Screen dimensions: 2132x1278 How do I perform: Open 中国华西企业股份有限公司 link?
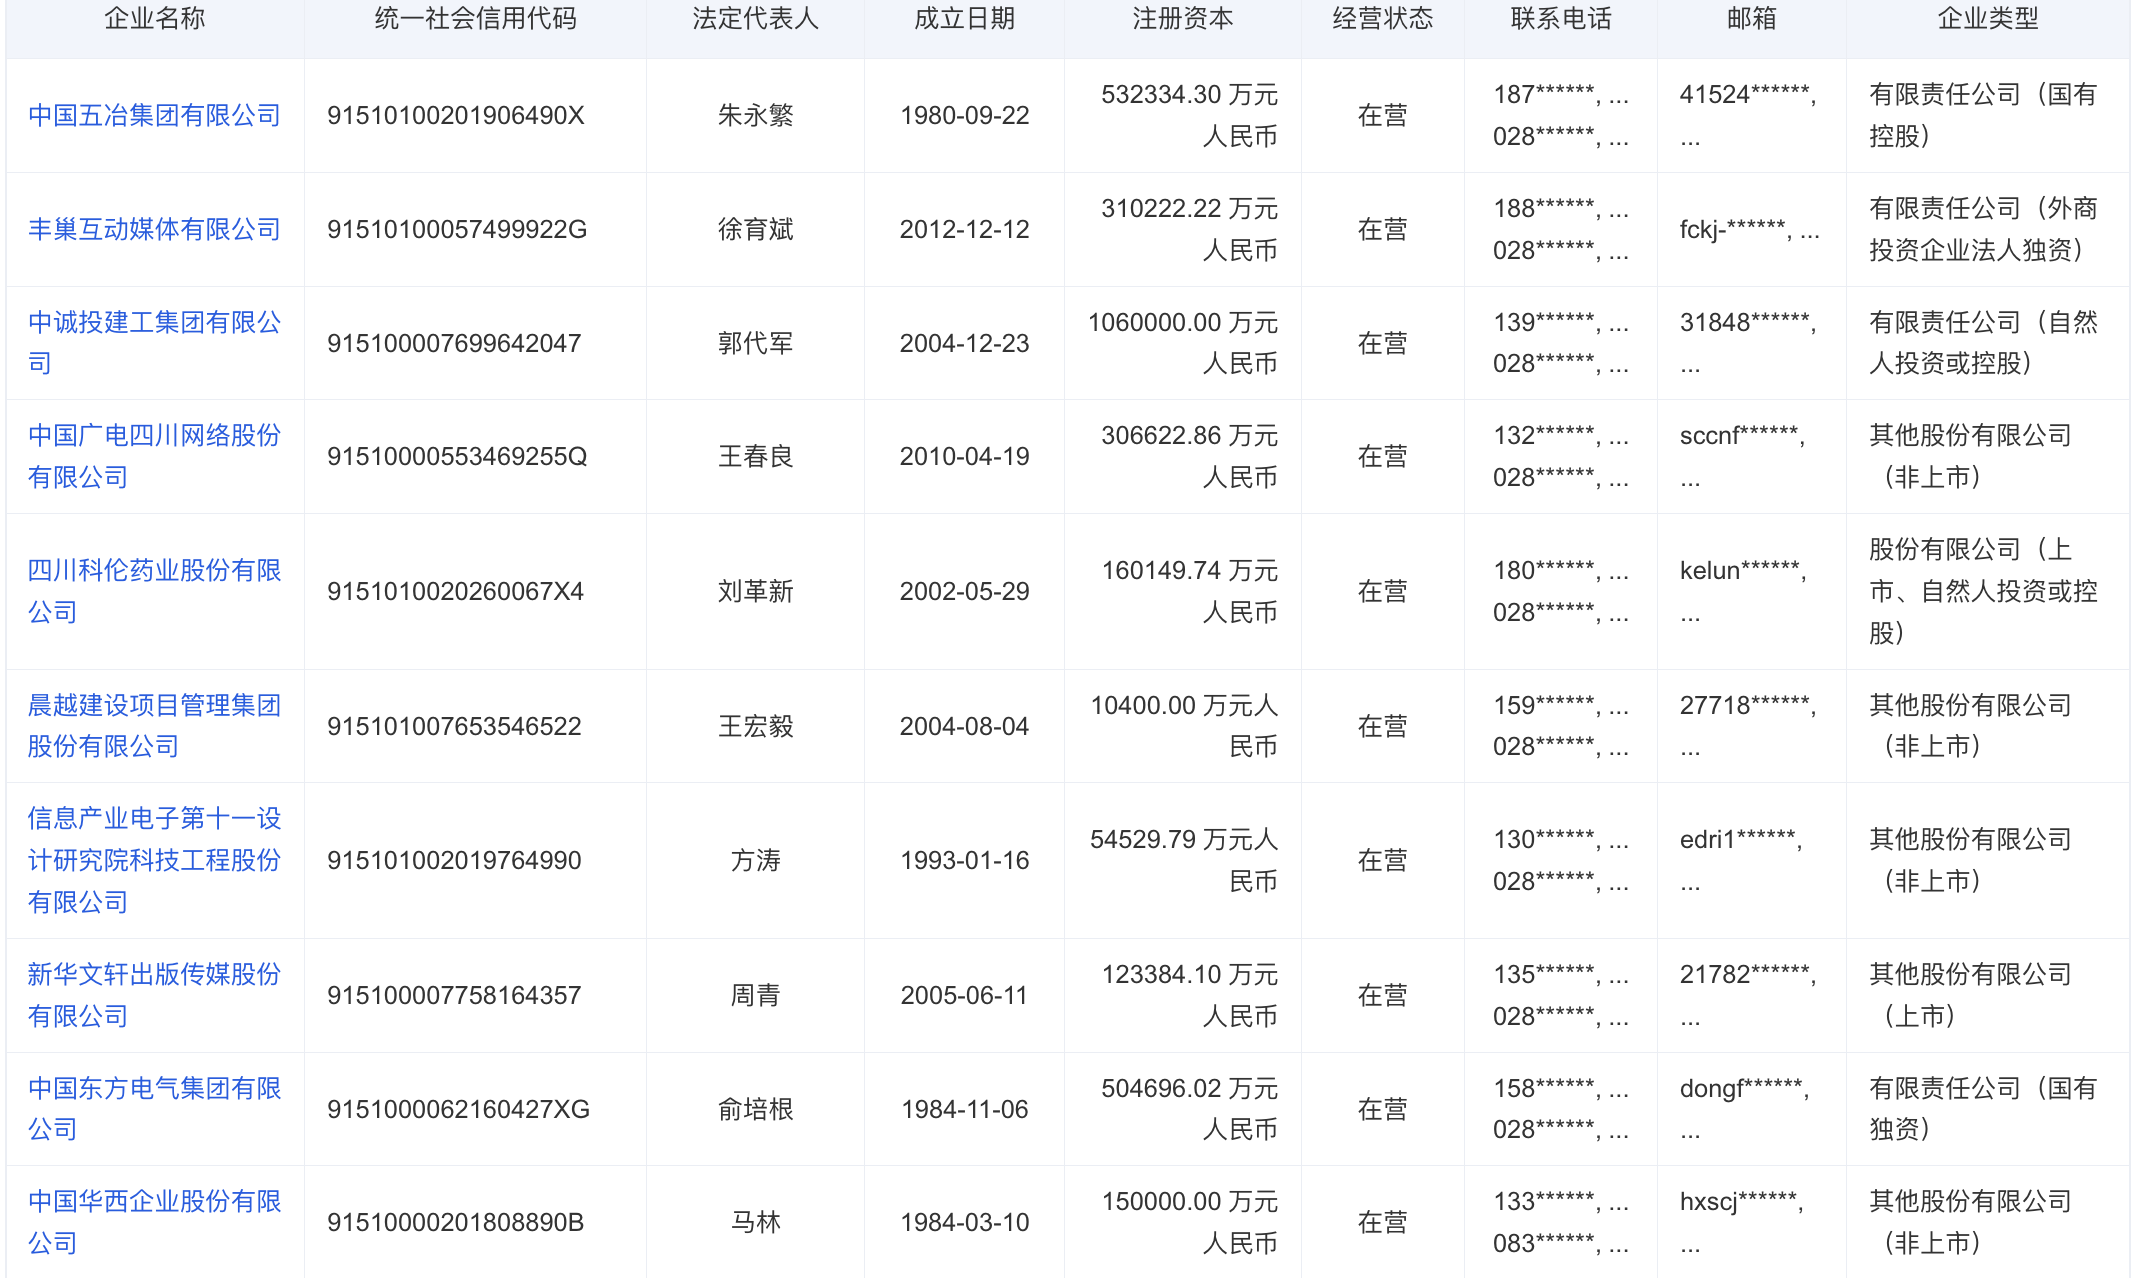click(x=154, y=1222)
